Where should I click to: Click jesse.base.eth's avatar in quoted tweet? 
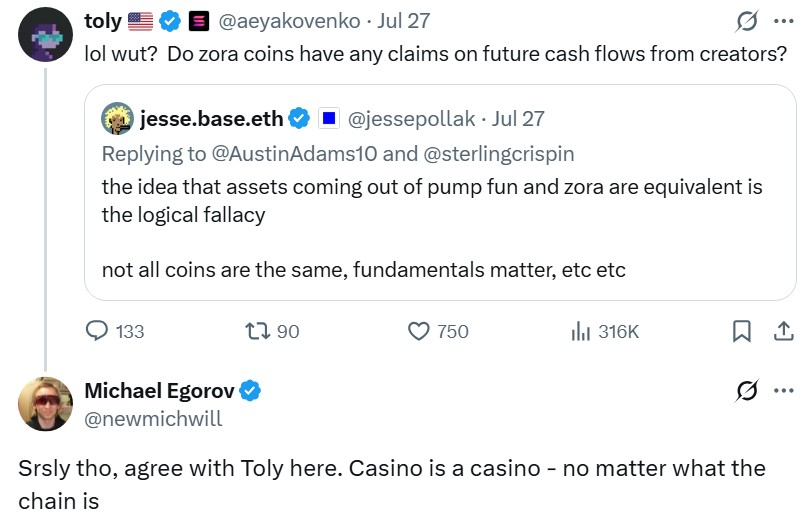119,119
